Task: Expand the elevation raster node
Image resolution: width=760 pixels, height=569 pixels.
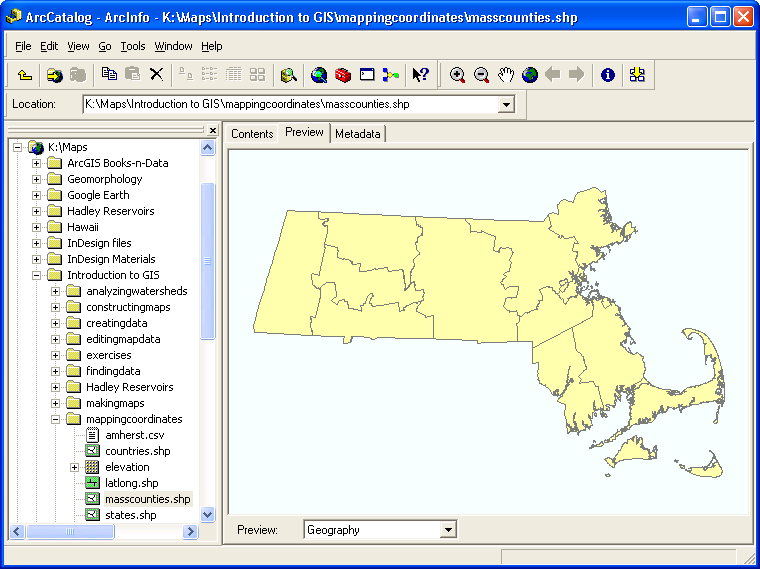Action: [x=74, y=467]
